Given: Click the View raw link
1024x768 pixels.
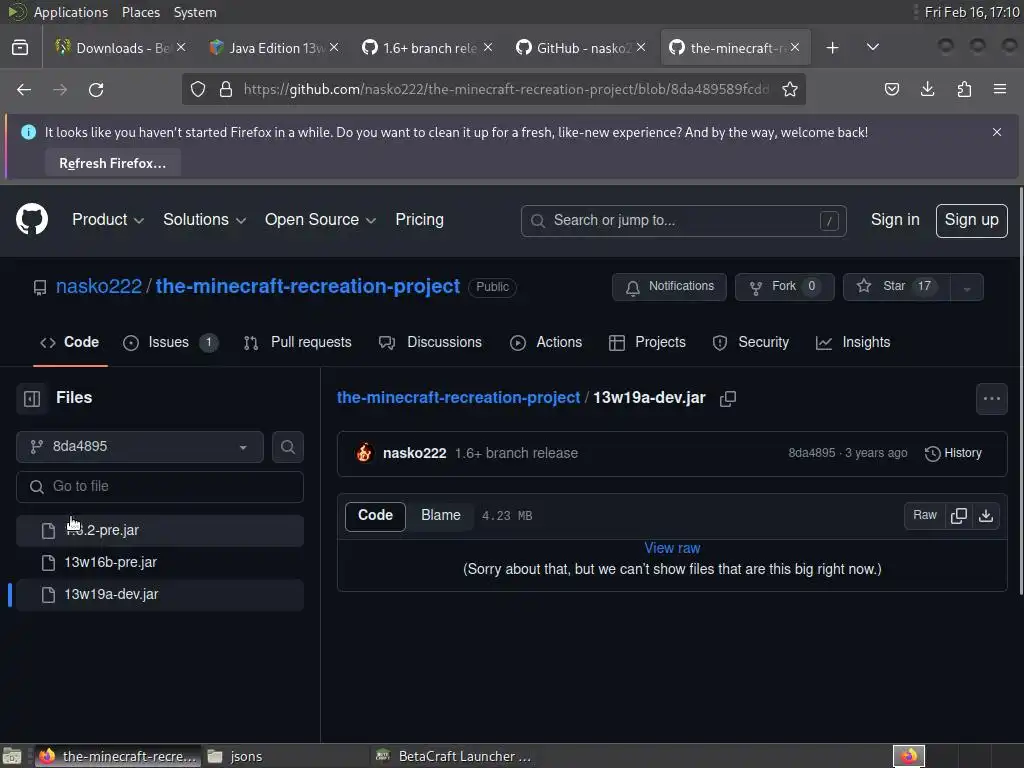Looking at the screenshot, I should 672,549.
